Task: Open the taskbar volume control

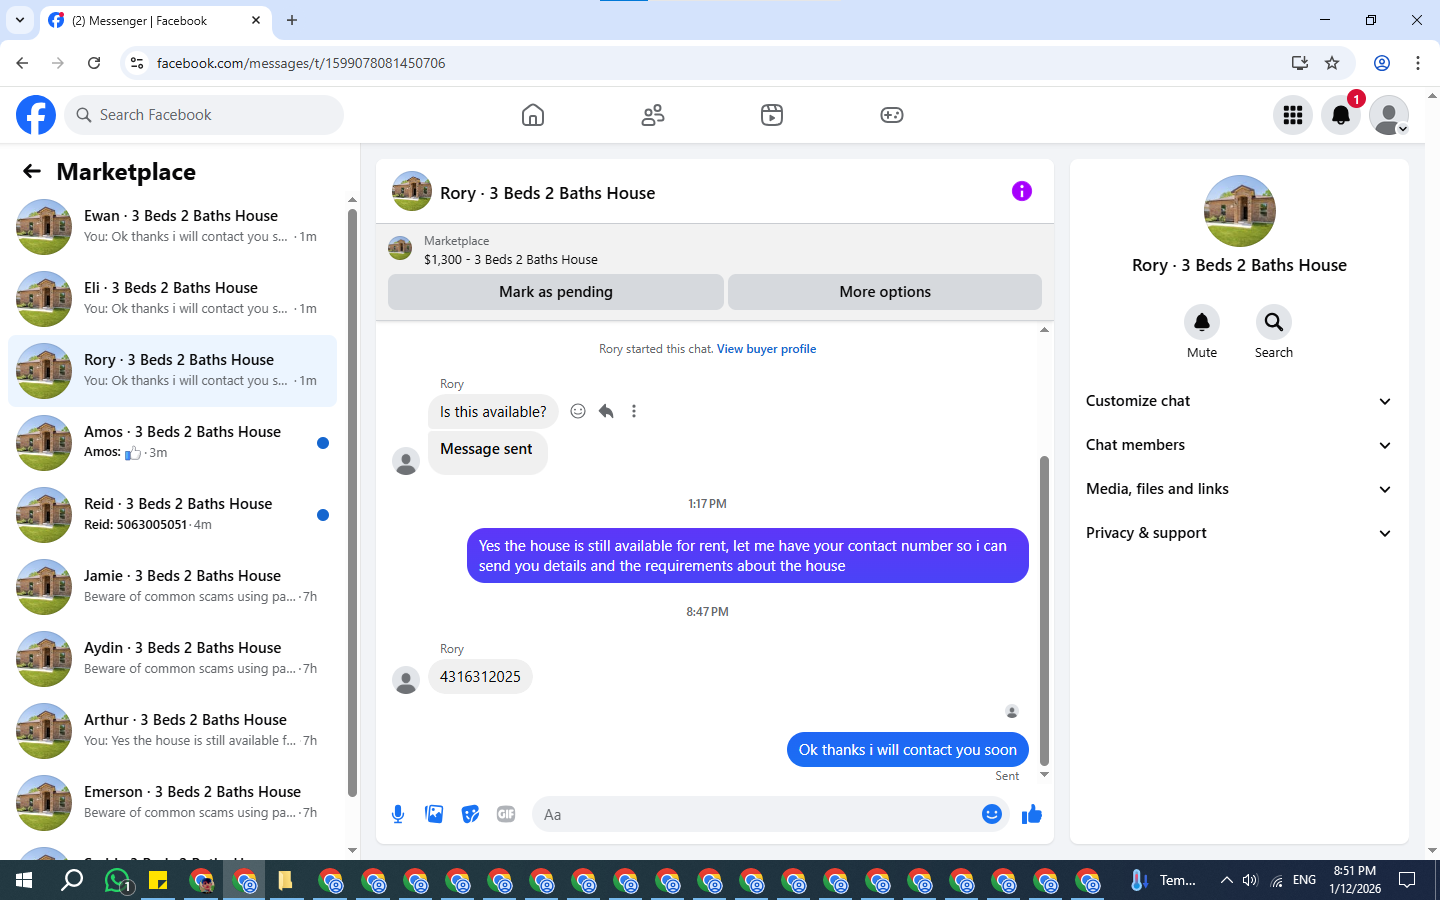Action: 1250,881
